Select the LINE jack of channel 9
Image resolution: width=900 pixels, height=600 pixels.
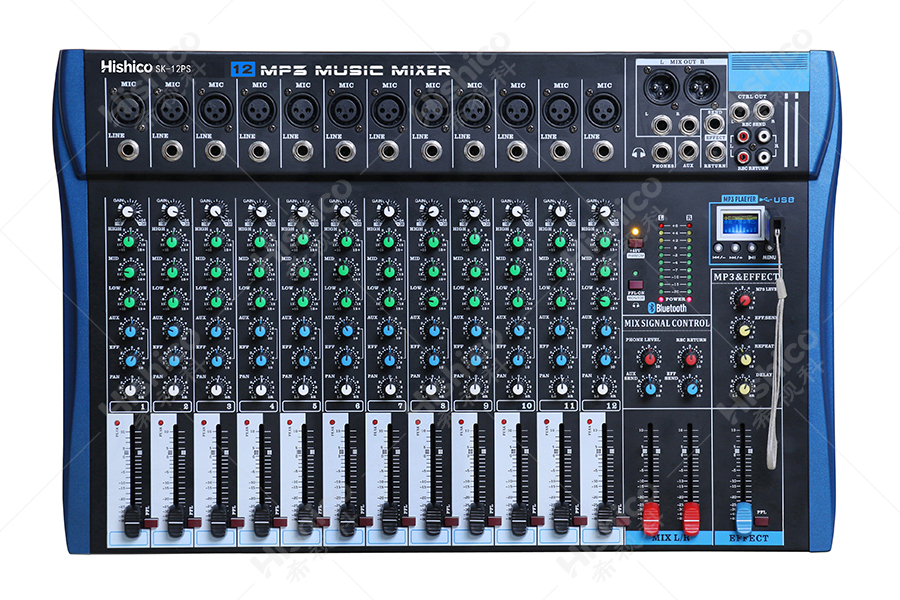click(x=474, y=151)
